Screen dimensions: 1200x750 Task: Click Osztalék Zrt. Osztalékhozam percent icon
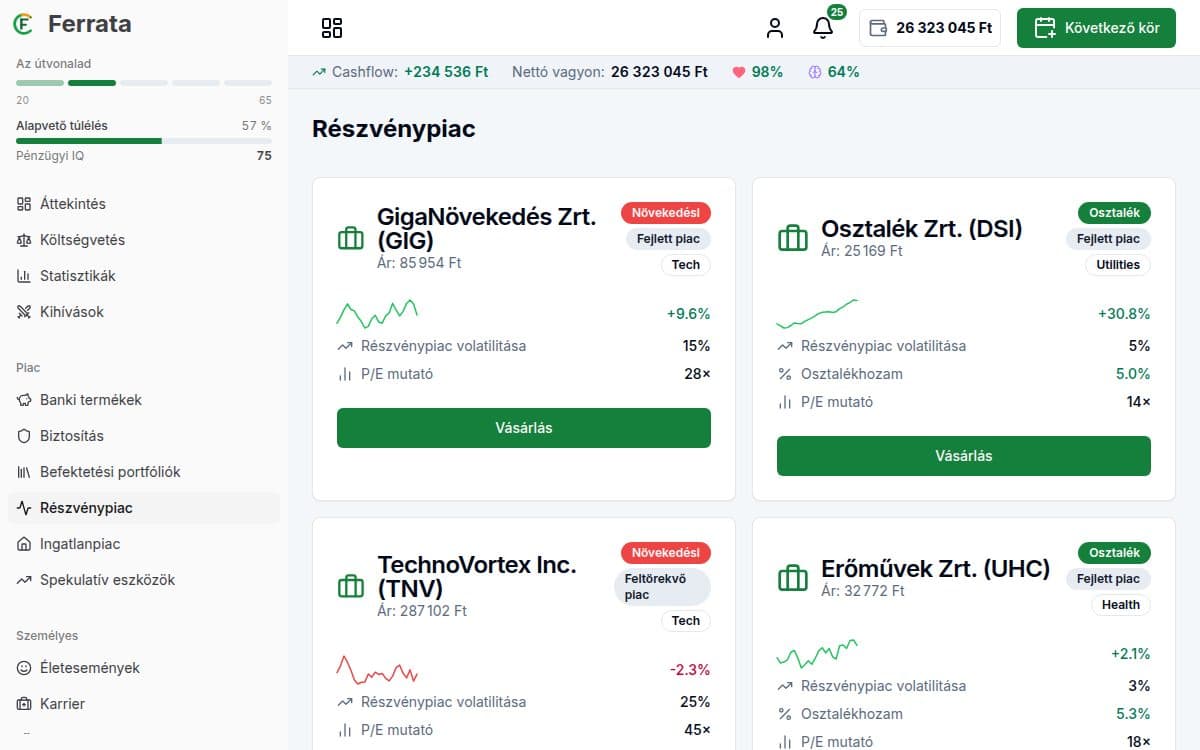click(x=785, y=374)
